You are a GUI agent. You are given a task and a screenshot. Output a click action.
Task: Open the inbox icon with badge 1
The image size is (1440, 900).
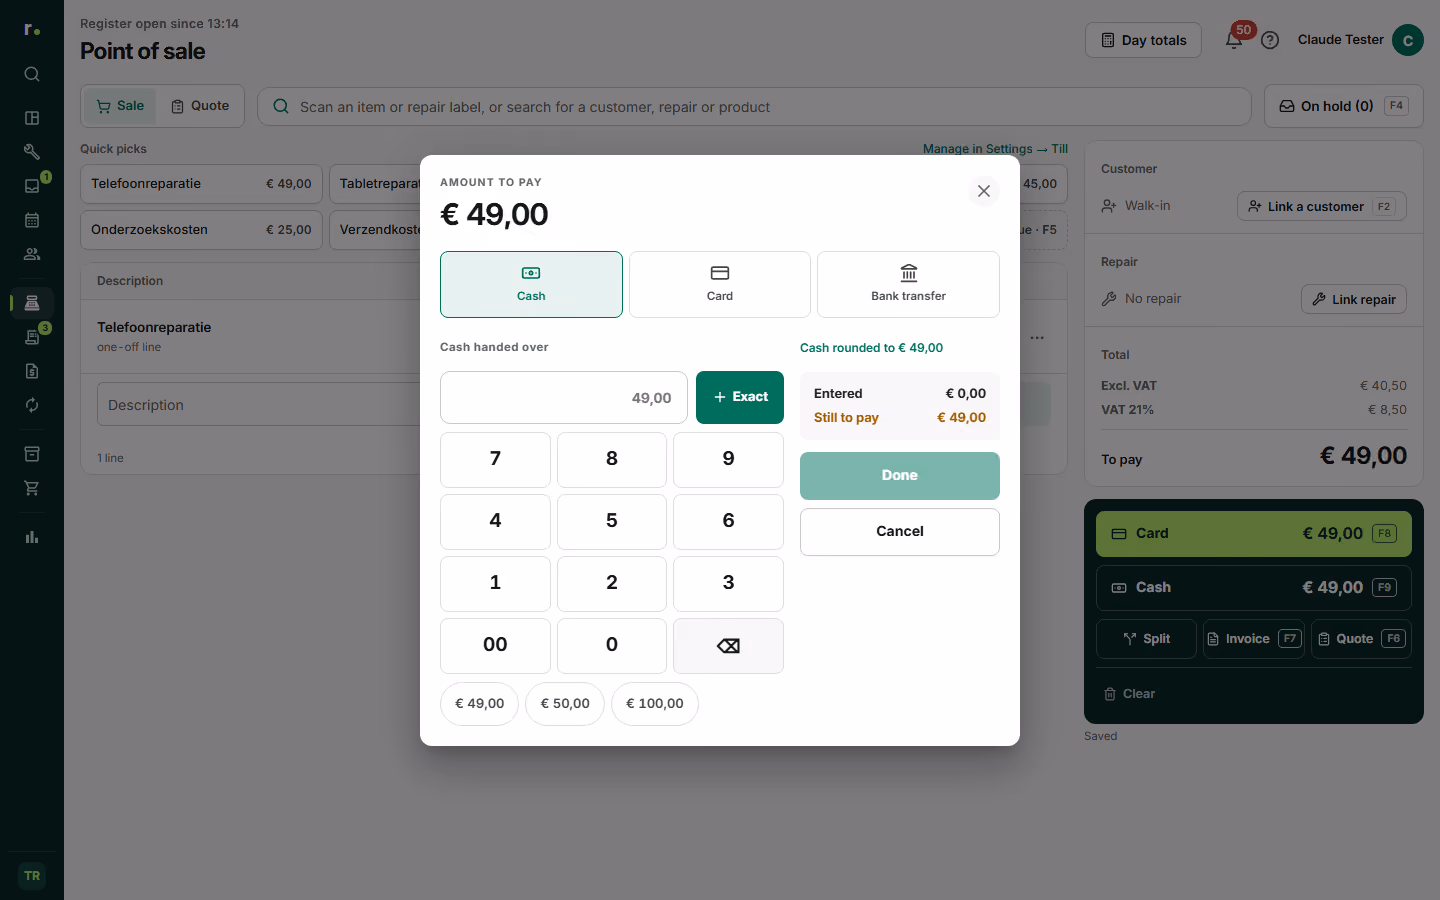click(32, 186)
